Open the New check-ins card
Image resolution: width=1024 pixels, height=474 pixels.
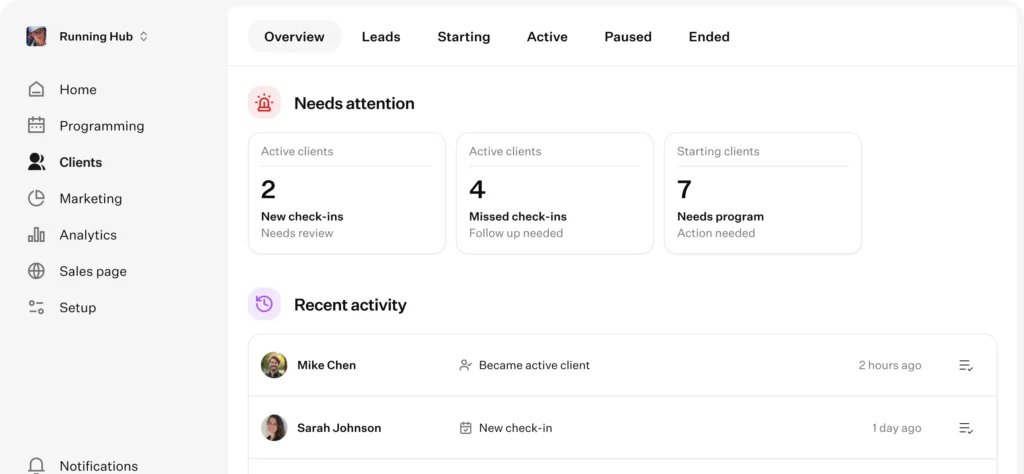coord(347,193)
